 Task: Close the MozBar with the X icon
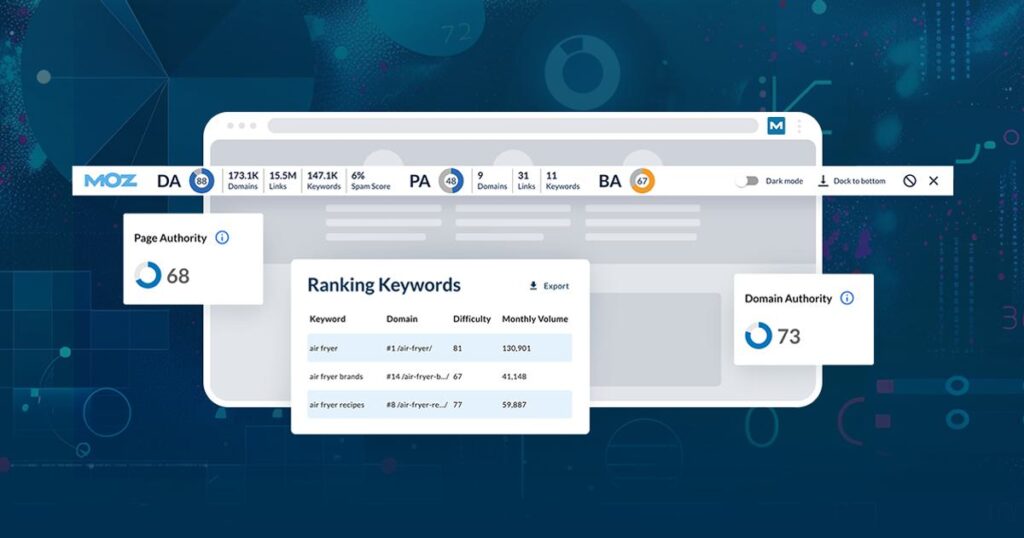934,181
